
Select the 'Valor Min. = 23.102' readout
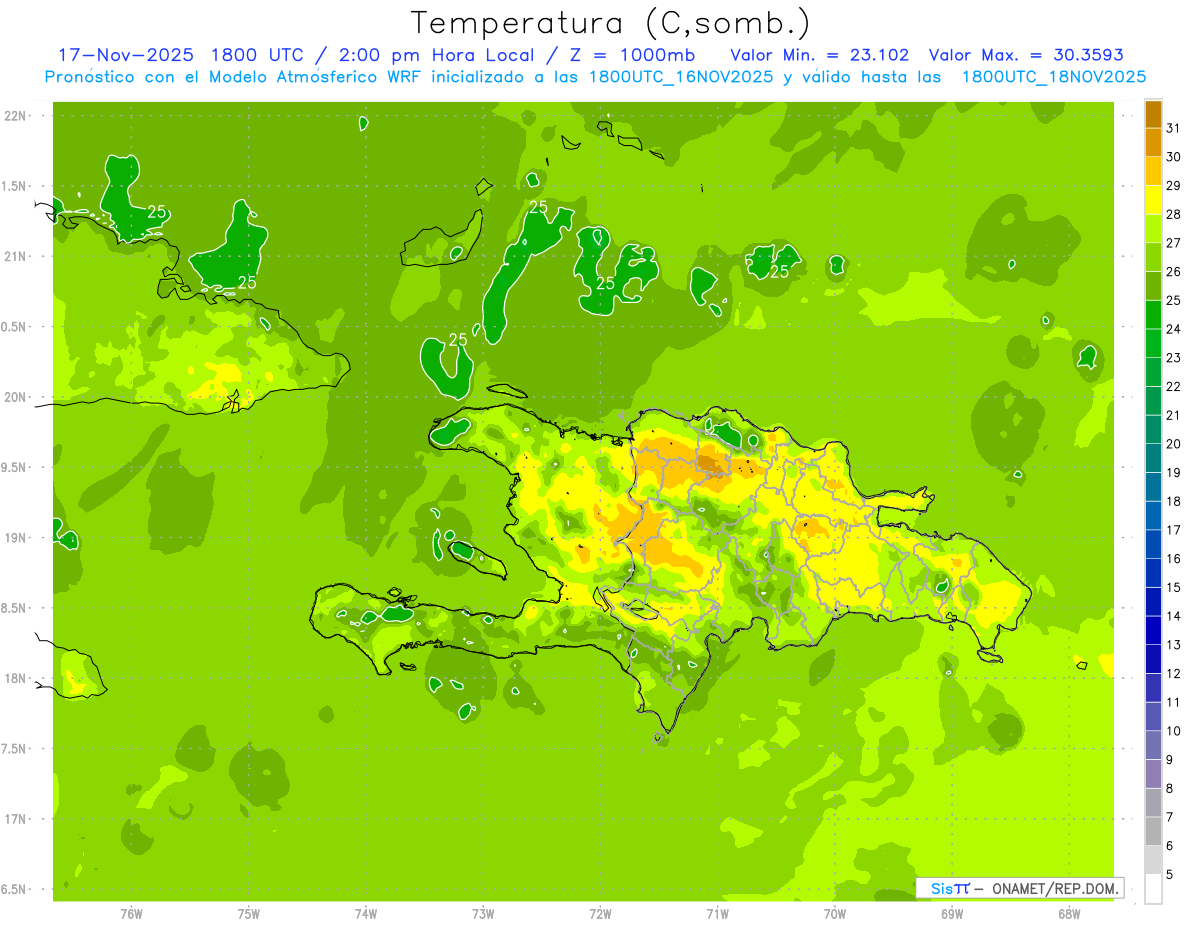pos(819,55)
